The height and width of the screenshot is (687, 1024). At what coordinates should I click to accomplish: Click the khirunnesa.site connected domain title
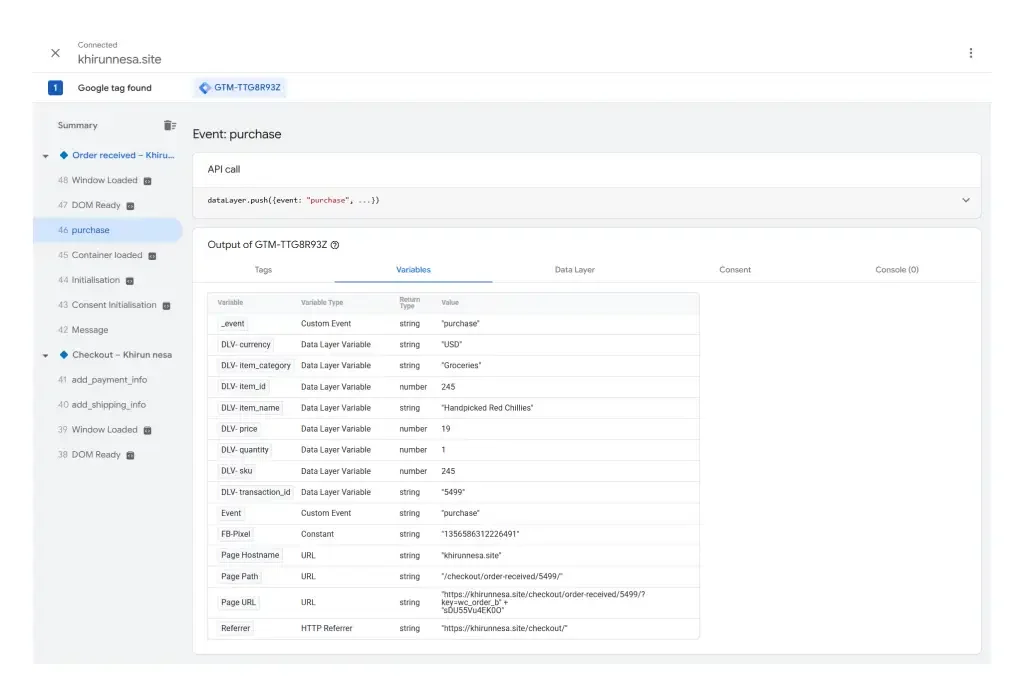120,59
